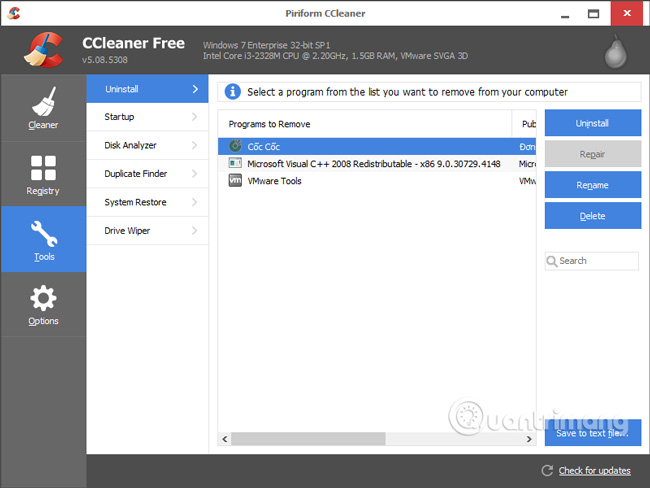Image resolution: width=650 pixels, height=488 pixels.
Task: Expand the System Restore chevron
Action: pyautogui.click(x=194, y=202)
